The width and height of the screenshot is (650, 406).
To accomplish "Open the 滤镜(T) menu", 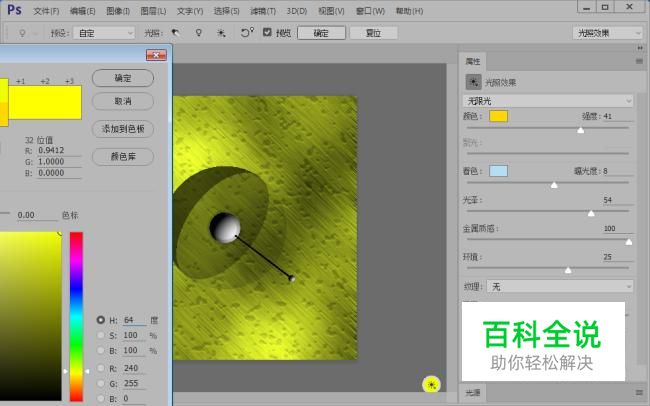I will (263, 11).
